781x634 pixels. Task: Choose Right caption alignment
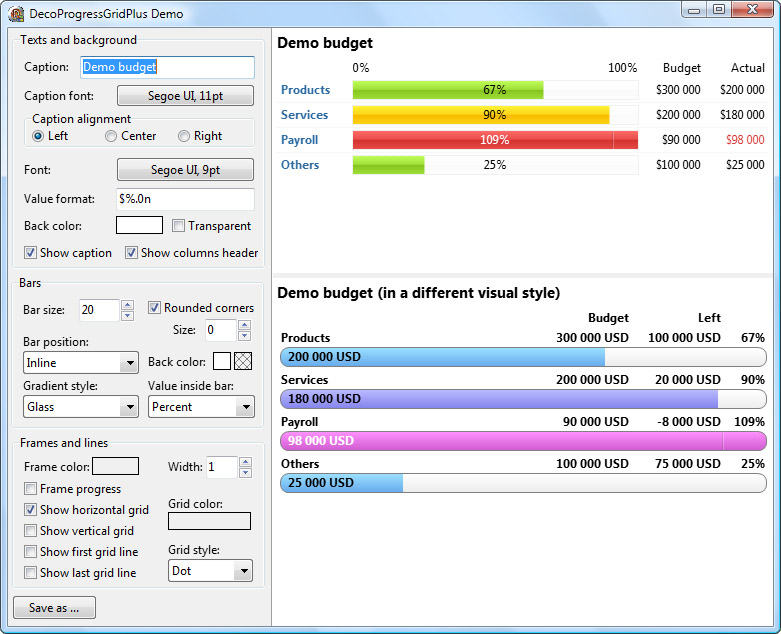[x=184, y=136]
